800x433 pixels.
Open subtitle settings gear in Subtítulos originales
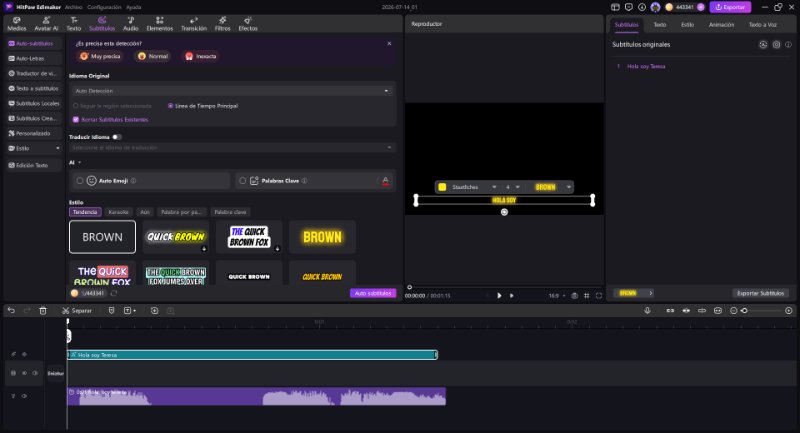click(776, 44)
